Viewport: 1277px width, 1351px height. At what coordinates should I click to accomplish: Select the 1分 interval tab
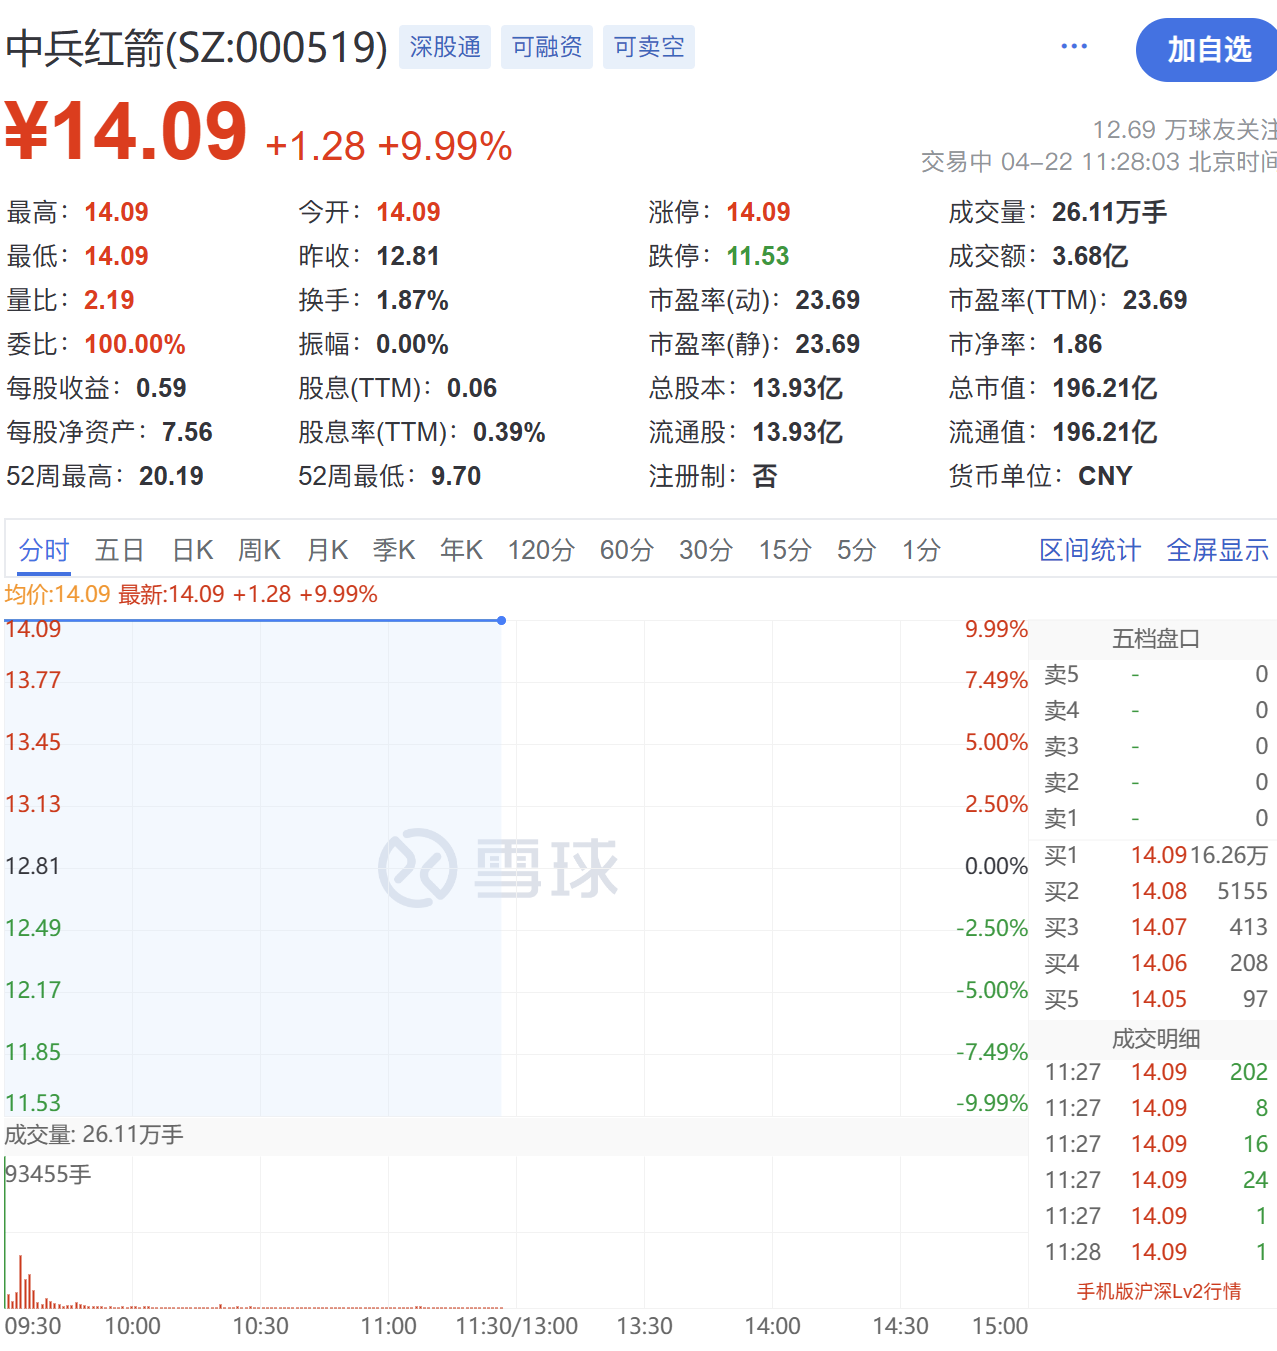[x=921, y=550]
